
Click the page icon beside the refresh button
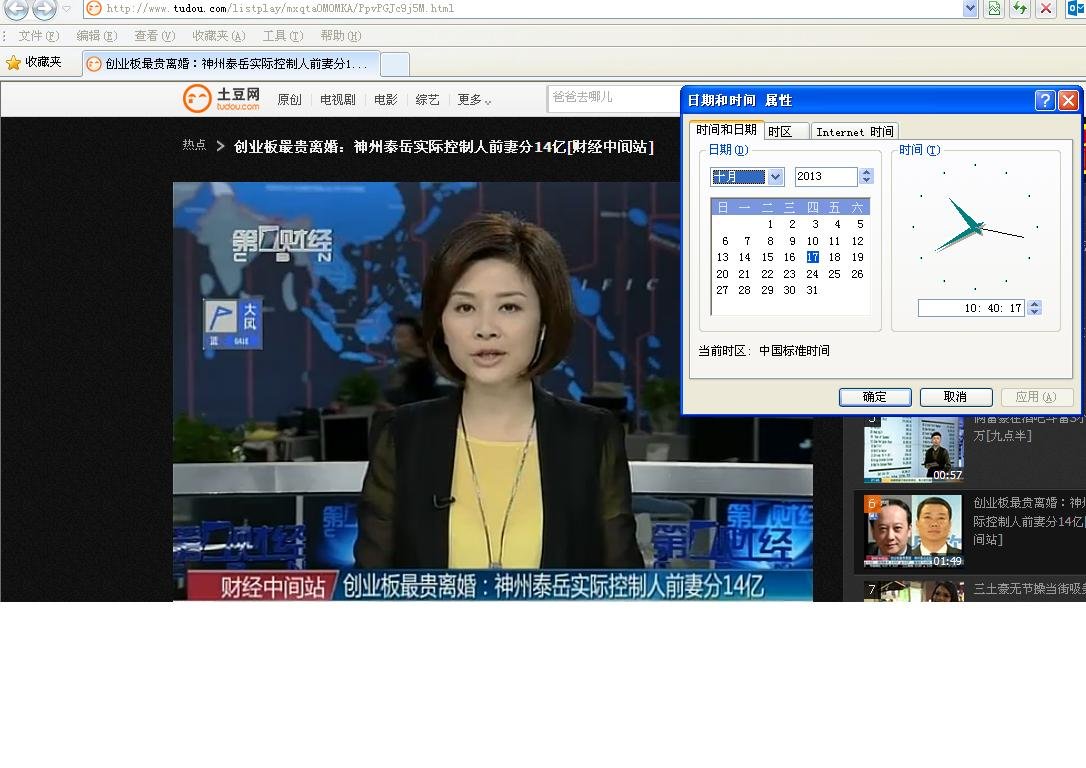(x=993, y=10)
